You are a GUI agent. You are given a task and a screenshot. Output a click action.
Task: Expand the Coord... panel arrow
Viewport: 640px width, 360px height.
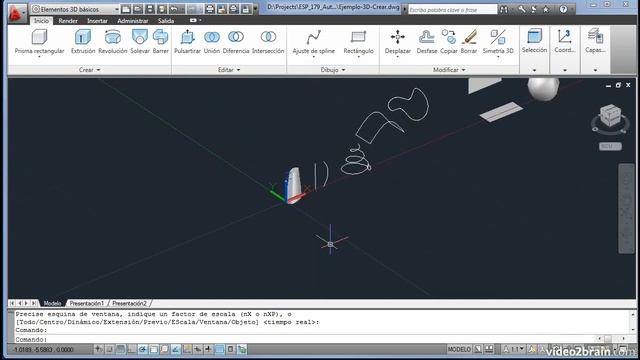click(x=565, y=71)
